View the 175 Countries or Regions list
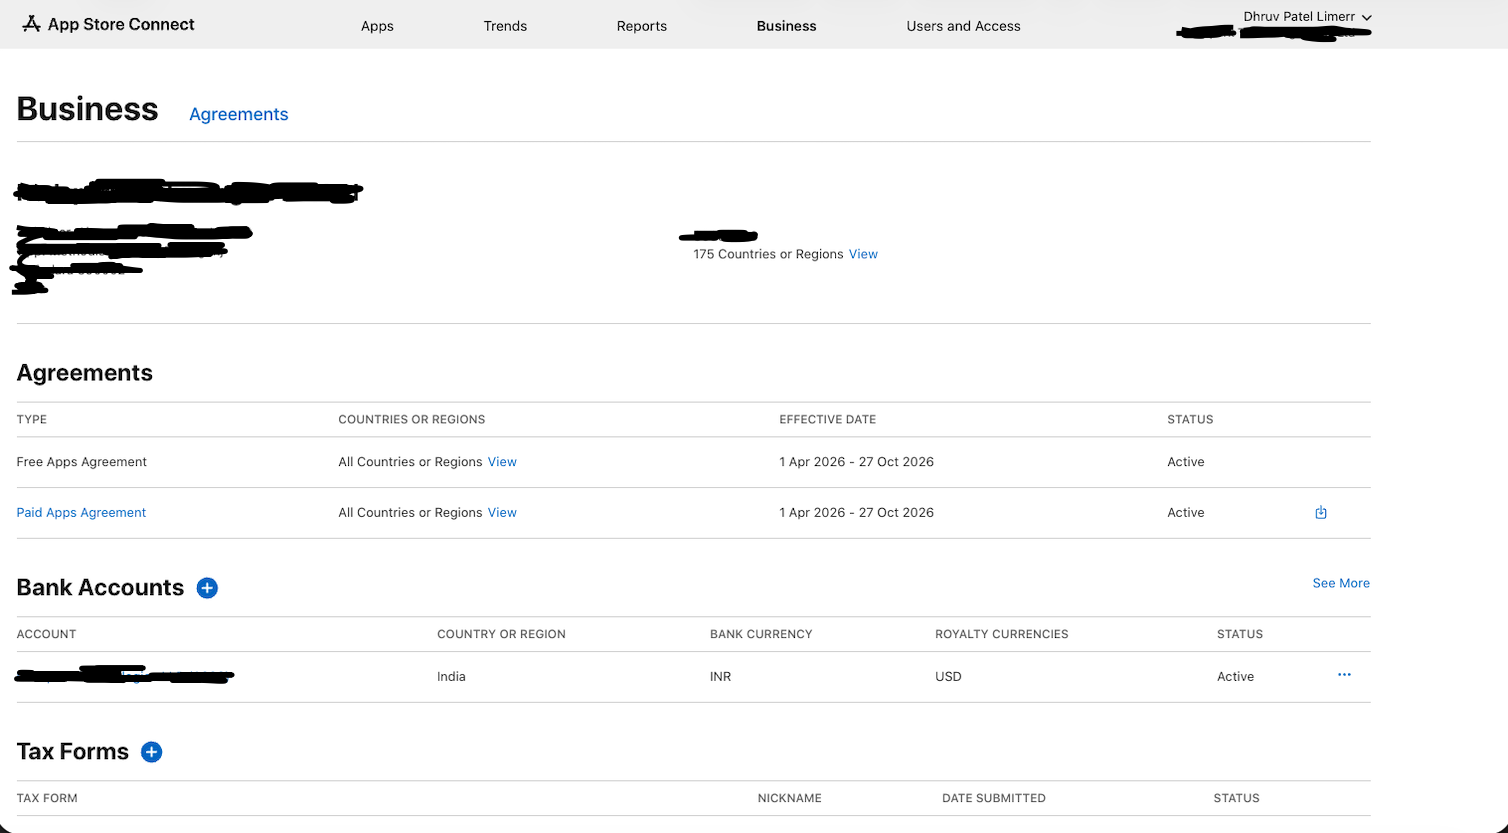Image resolution: width=1508 pixels, height=833 pixels. point(863,254)
